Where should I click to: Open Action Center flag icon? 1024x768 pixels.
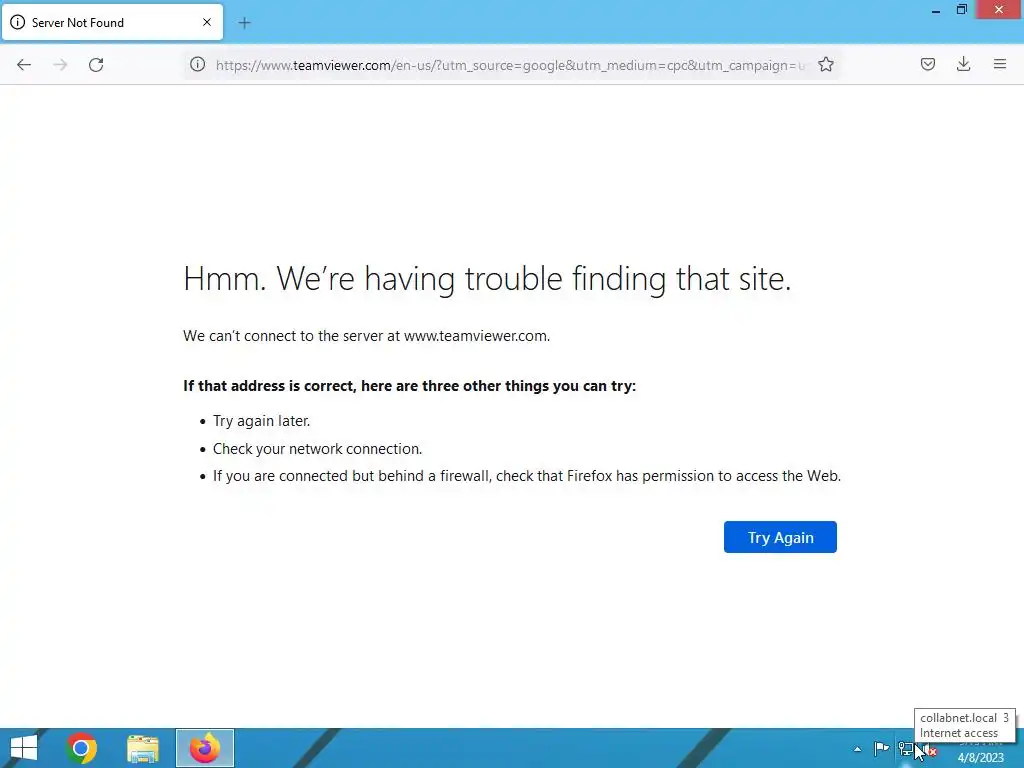point(881,748)
